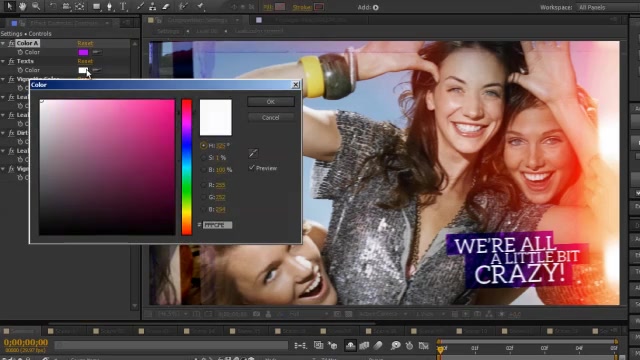Image resolution: width=640 pixels, height=360 pixels.
Task: Uncheck the Preview checkbox
Action: [252, 167]
